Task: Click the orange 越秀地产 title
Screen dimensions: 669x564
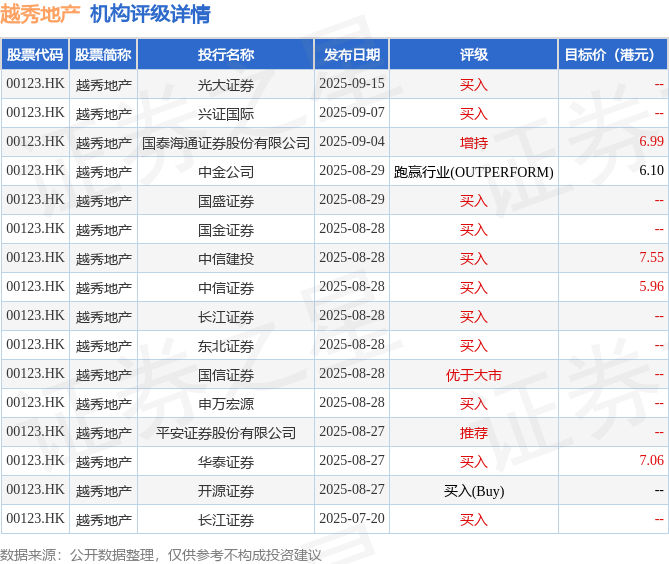Action: coord(40,14)
